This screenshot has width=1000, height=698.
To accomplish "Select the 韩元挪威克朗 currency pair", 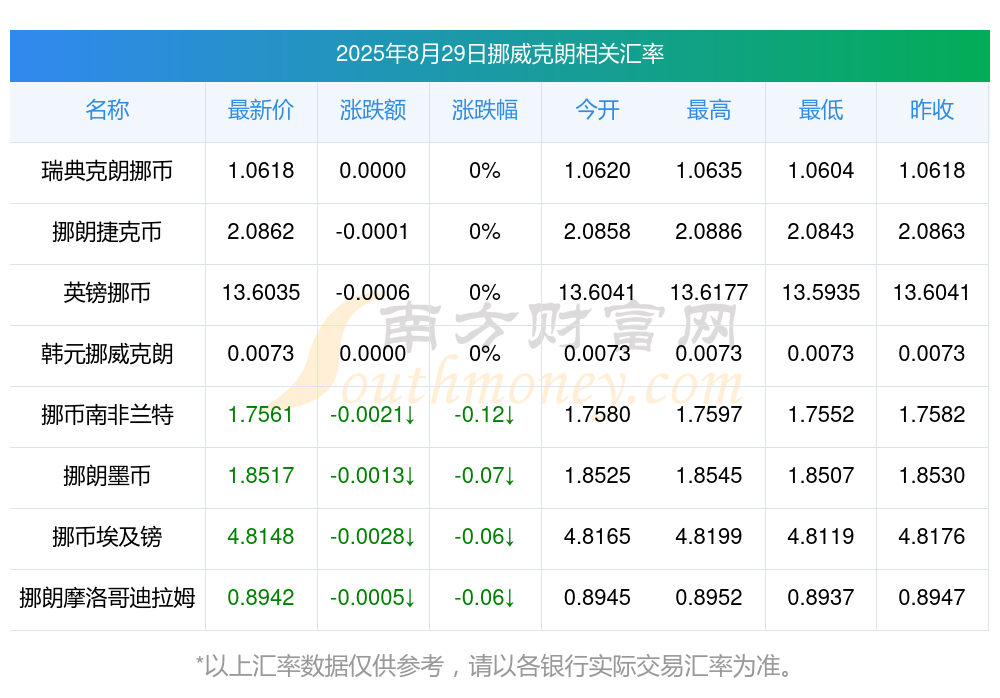I will coord(107,353).
